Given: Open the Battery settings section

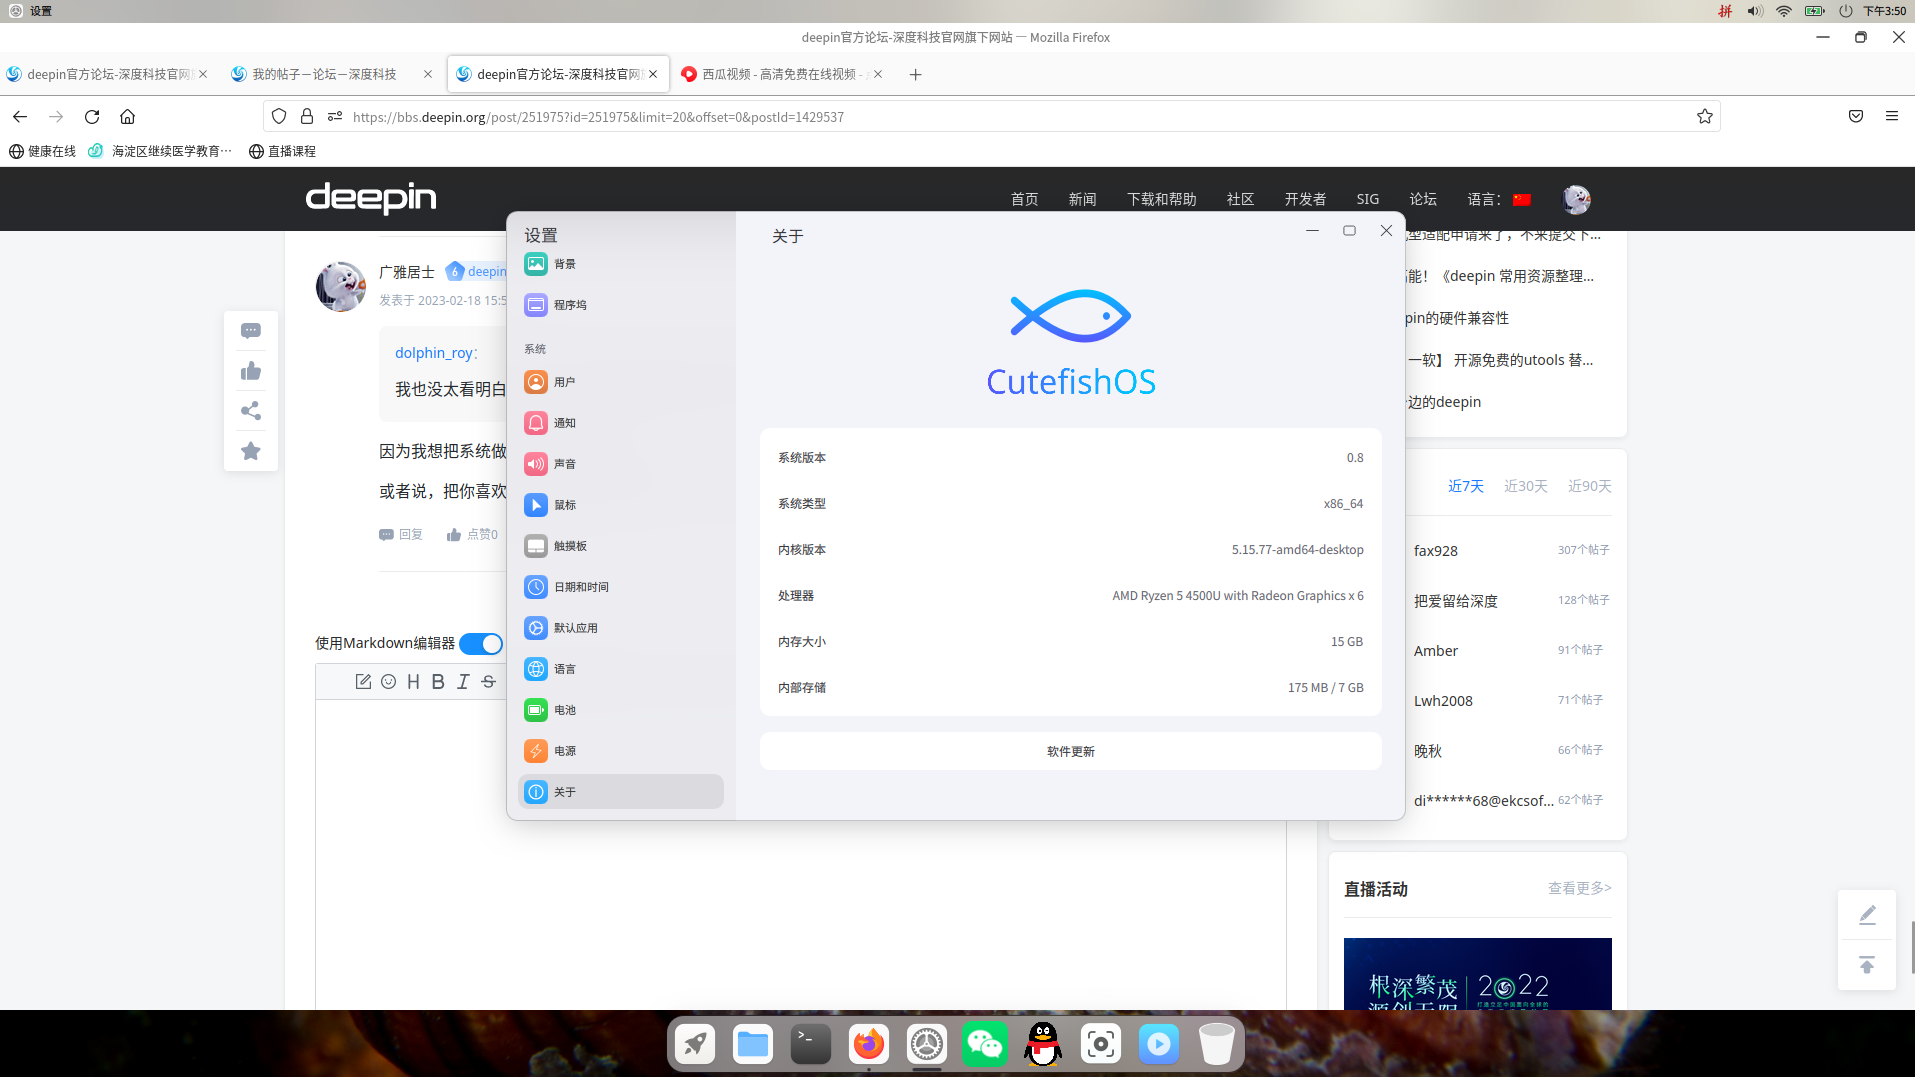Looking at the screenshot, I should pos(564,710).
